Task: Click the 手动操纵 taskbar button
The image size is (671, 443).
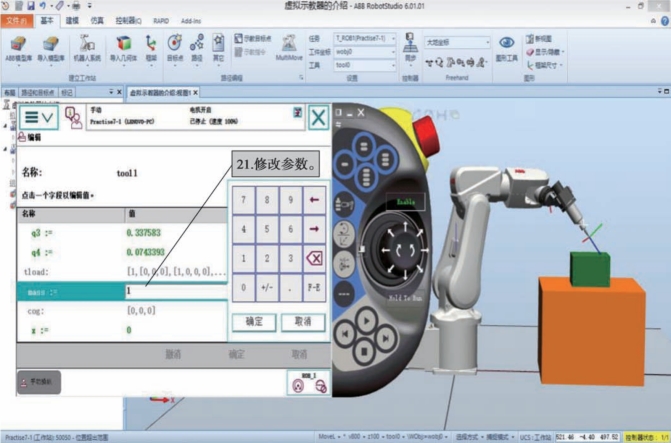Action: click(x=39, y=382)
